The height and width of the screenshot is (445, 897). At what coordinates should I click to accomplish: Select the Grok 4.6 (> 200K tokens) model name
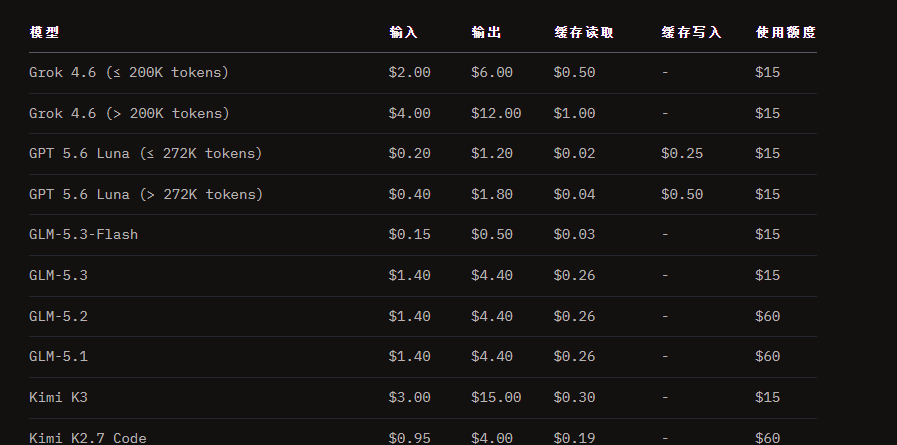pyautogui.click(x=129, y=113)
